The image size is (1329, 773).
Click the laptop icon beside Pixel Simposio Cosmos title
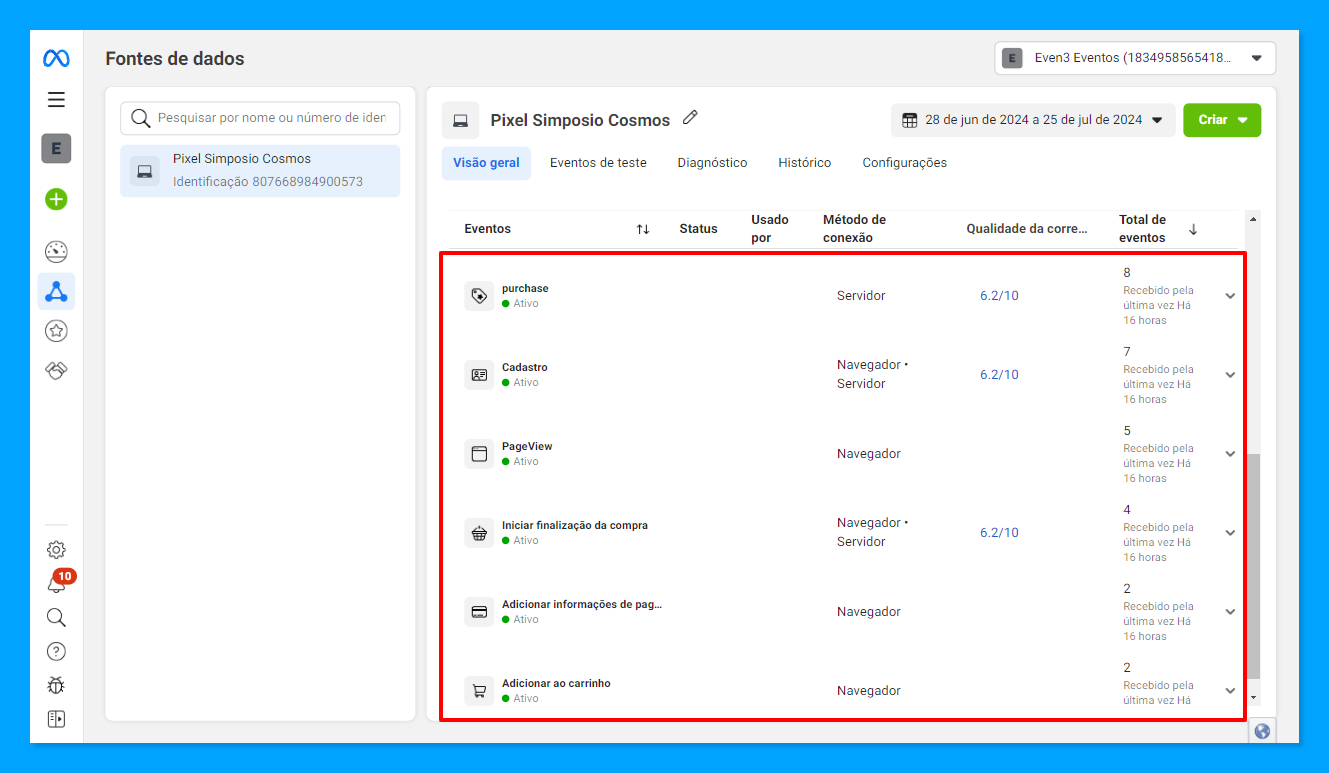click(460, 120)
